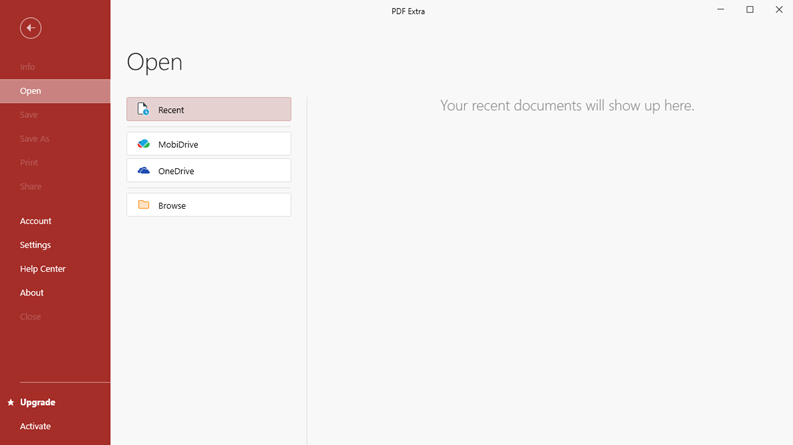The height and width of the screenshot is (445, 793).
Task: Click the OneDrive cloud icon
Action: (144, 170)
